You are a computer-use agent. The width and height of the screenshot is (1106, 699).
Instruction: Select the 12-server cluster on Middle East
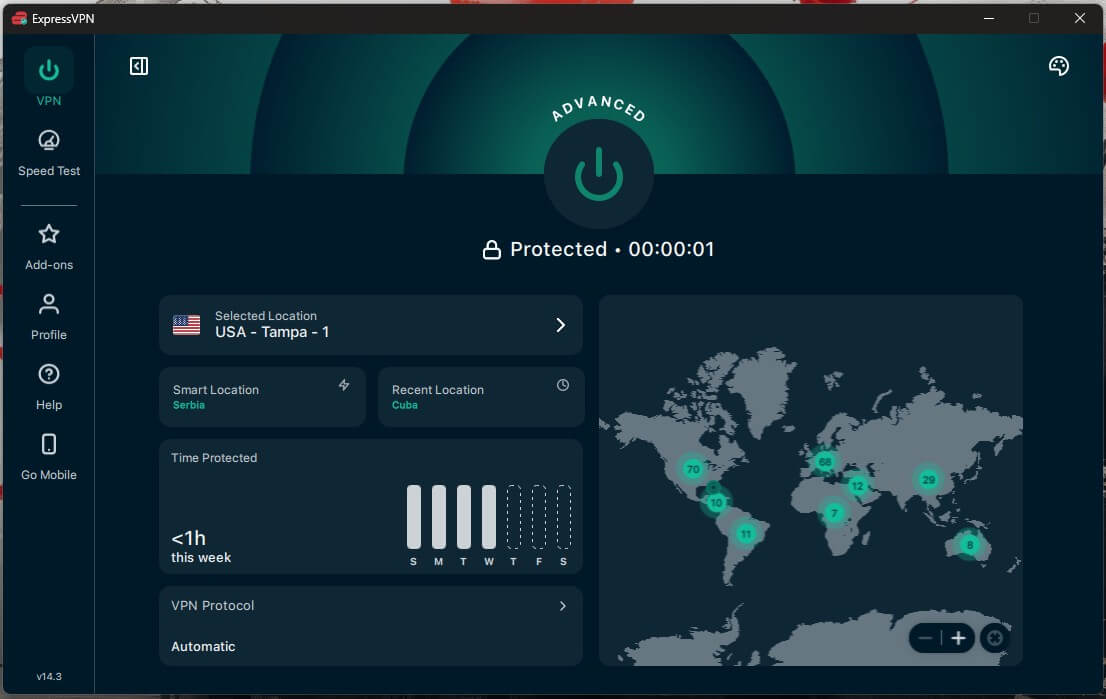click(x=857, y=485)
